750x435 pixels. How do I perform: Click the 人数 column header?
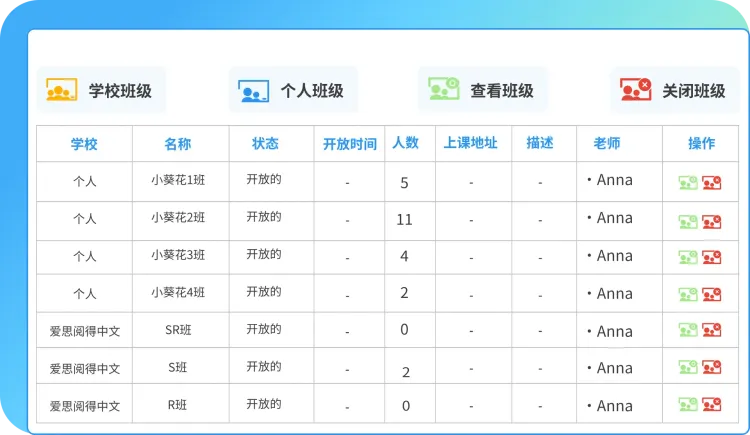click(406, 143)
